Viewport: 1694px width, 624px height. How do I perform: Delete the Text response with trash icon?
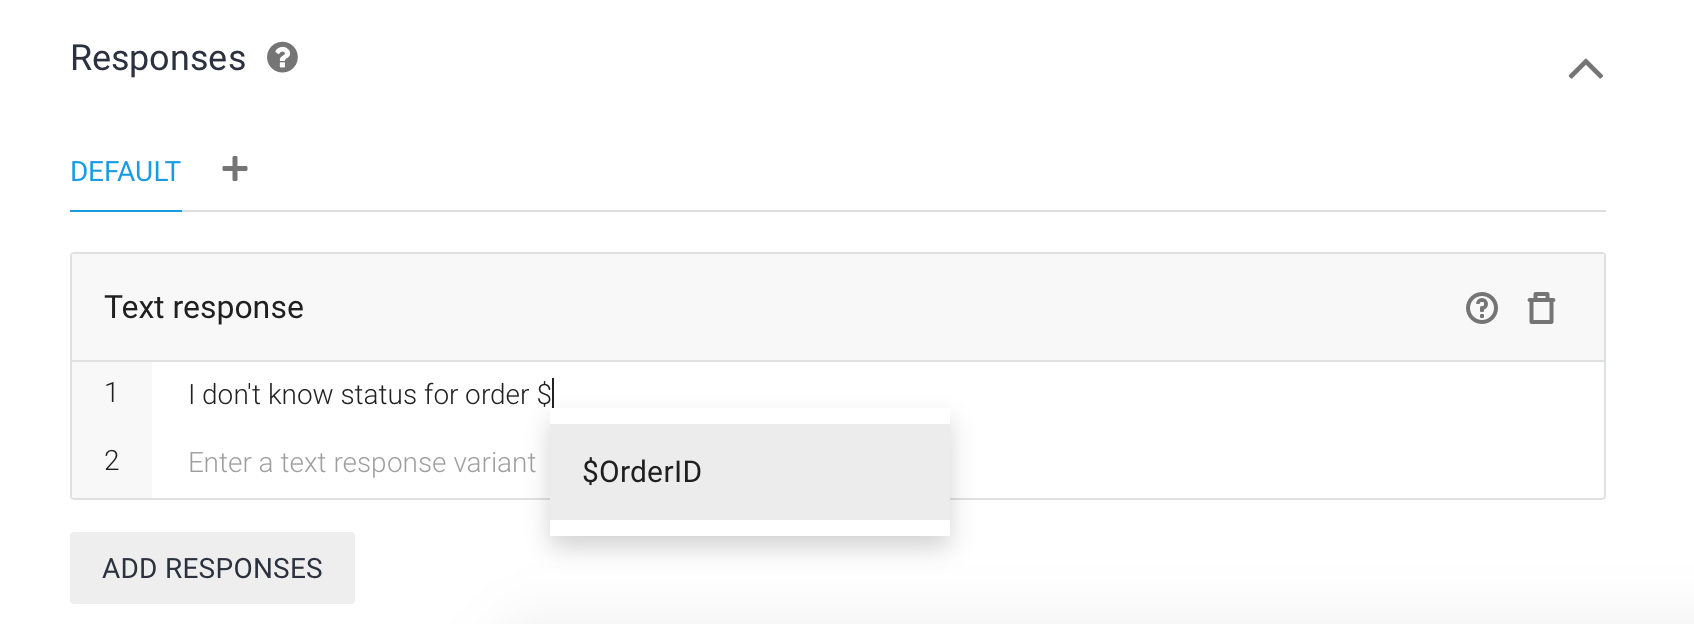[1542, 308]
